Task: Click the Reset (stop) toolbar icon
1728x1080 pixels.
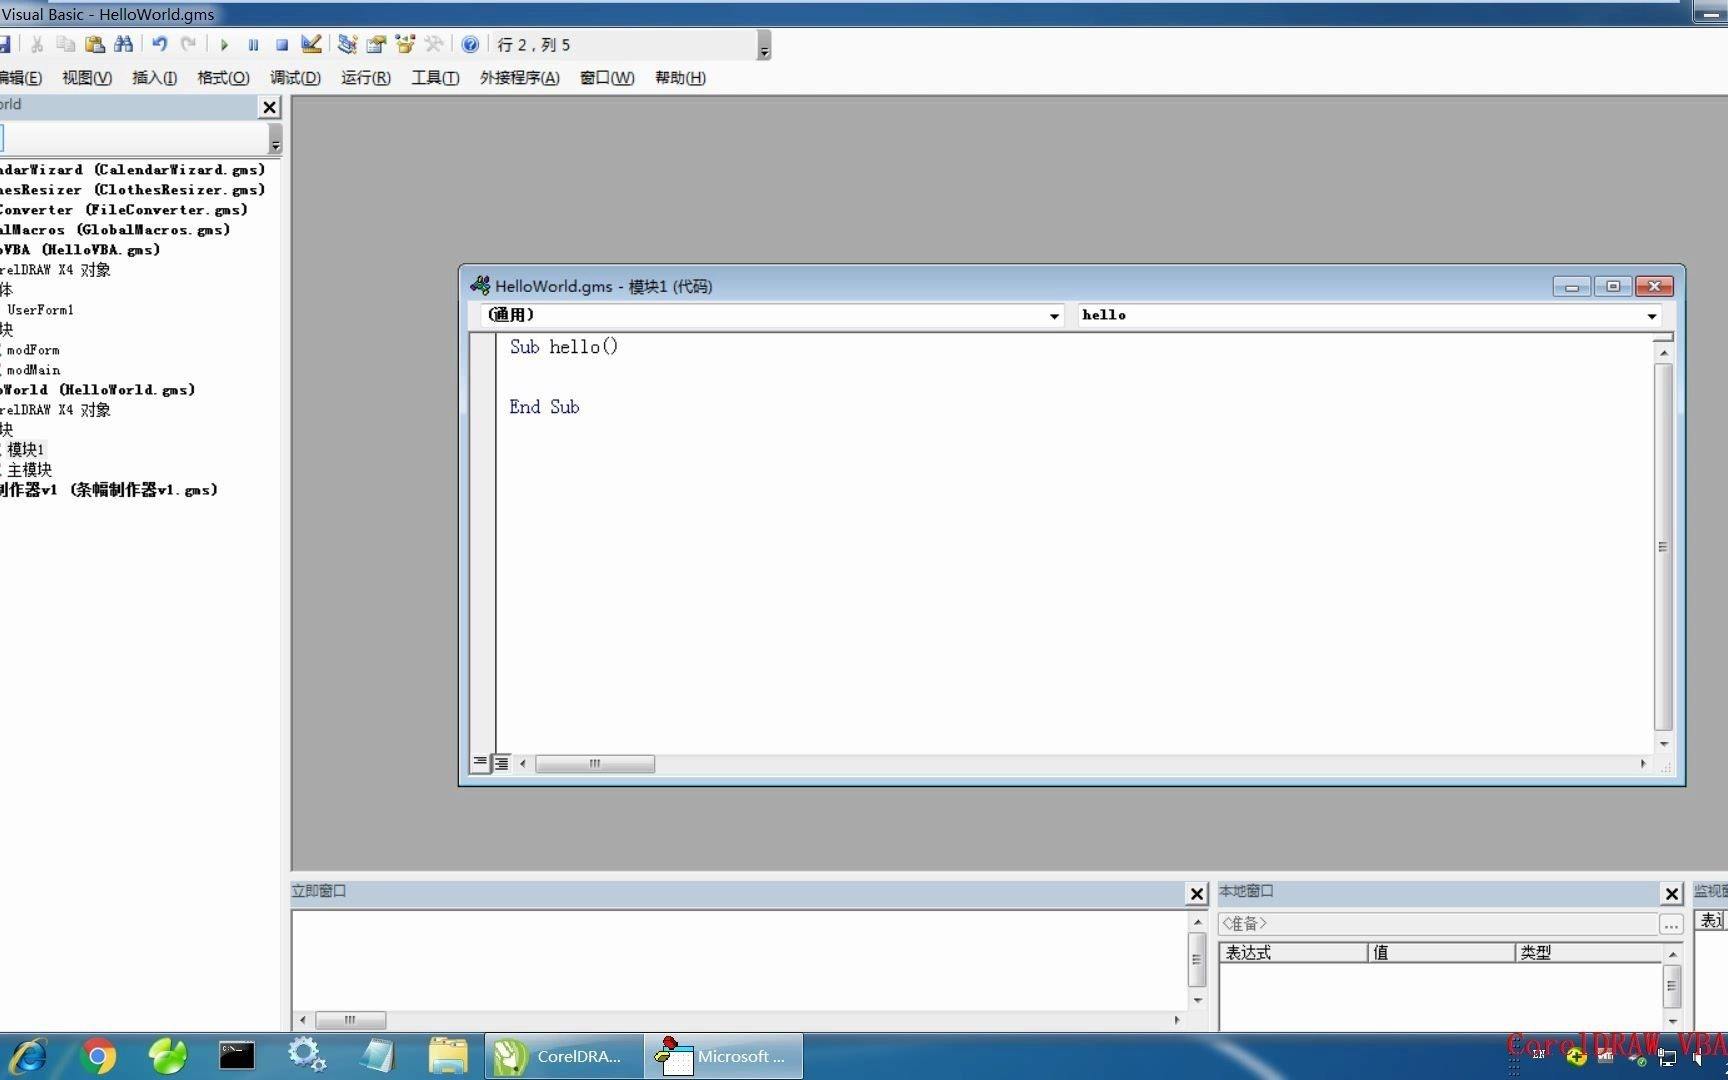Action: (282, 44)
